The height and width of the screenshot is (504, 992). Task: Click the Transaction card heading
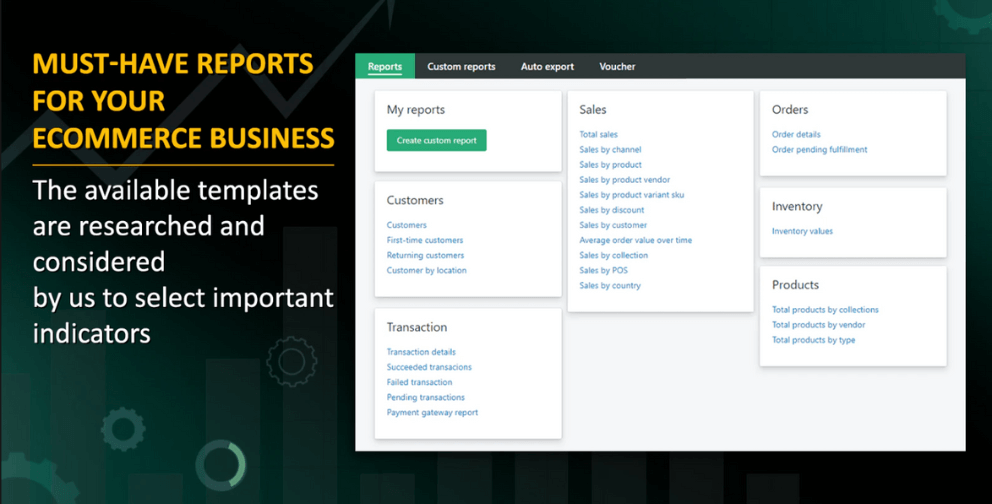[417, 328]
